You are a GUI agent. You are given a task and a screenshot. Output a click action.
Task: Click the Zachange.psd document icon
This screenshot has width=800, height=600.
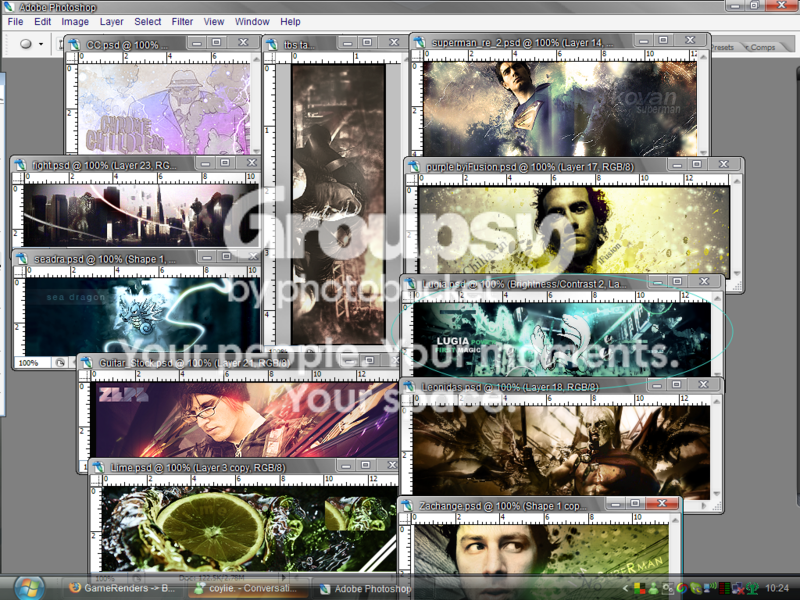407,506
